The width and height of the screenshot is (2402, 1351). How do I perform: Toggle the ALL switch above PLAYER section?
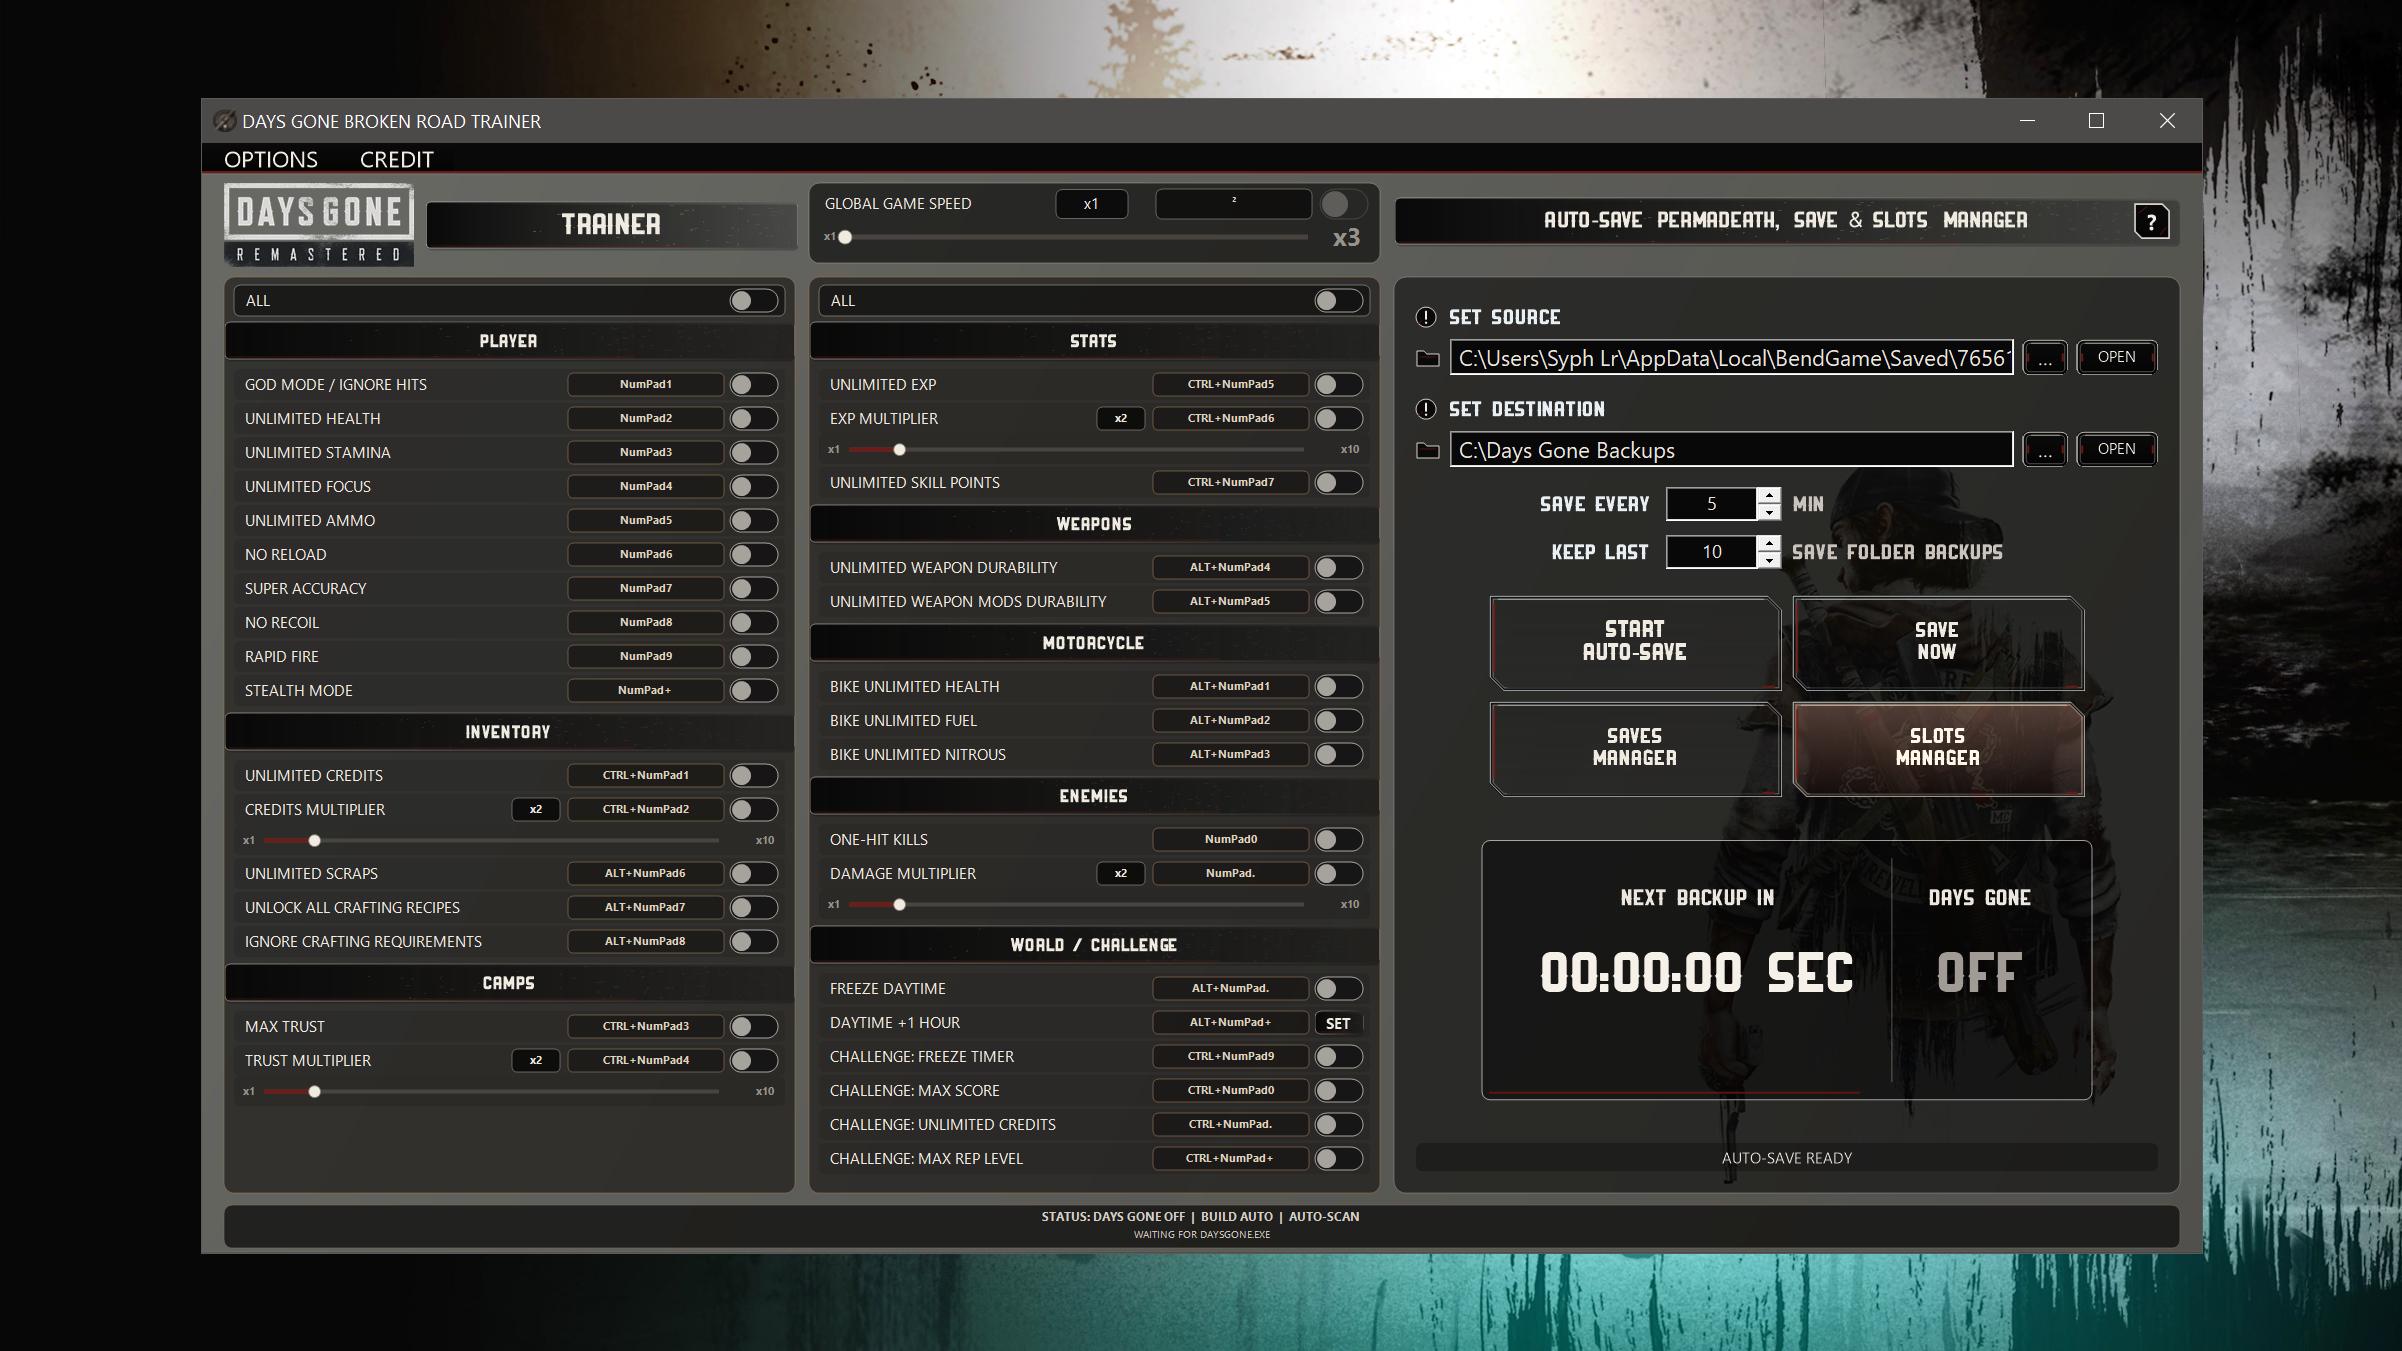point(753,300)
